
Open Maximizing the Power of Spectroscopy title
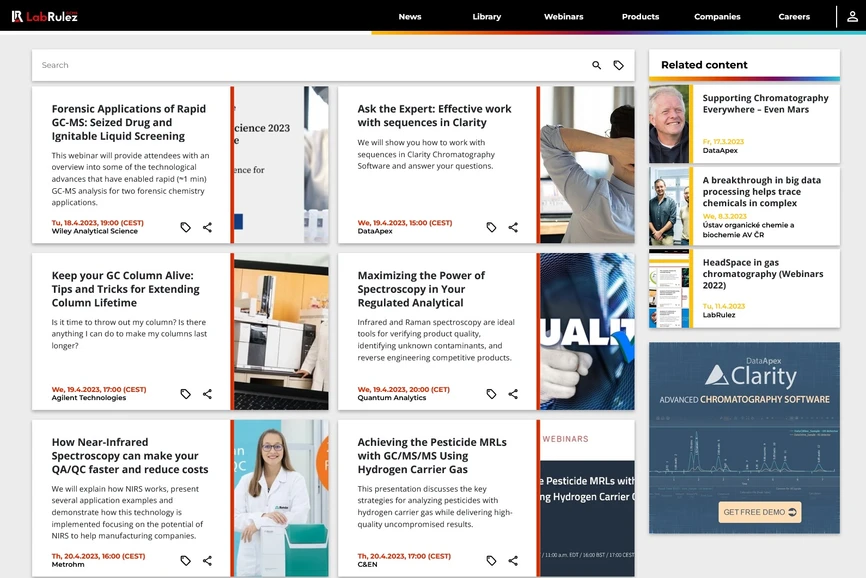coord(421,289)
